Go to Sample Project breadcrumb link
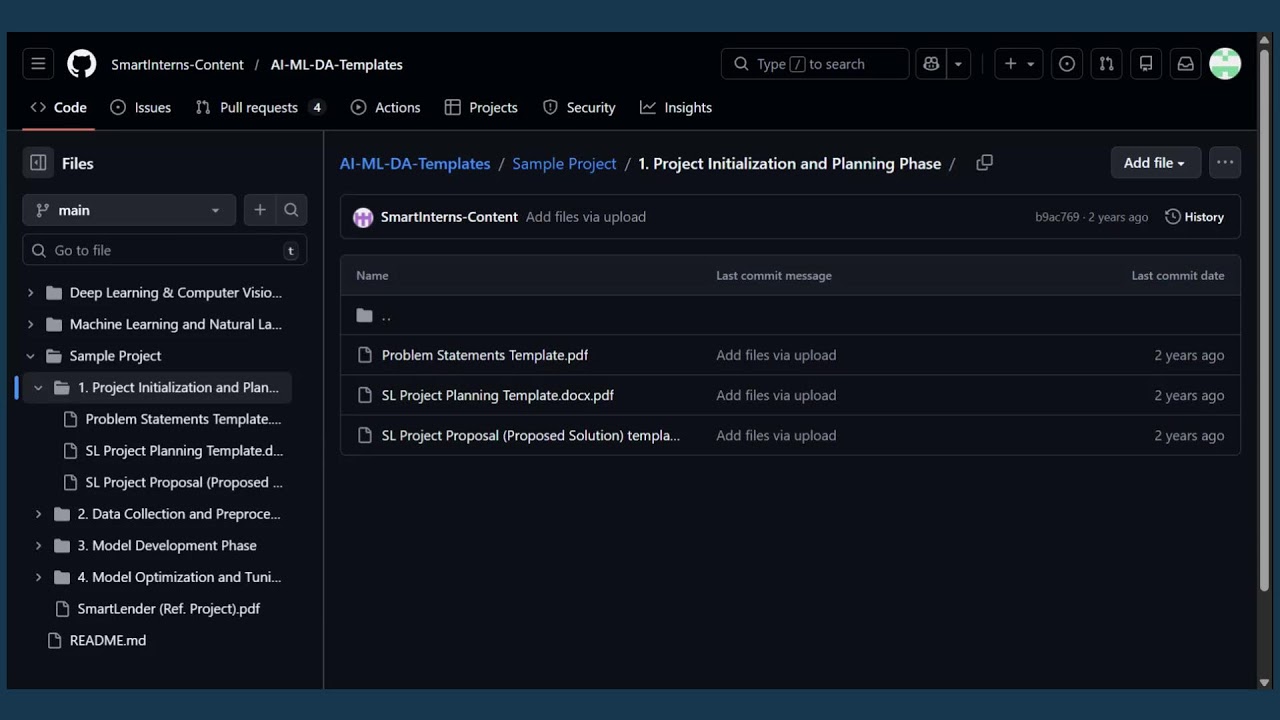 point(564,163)
